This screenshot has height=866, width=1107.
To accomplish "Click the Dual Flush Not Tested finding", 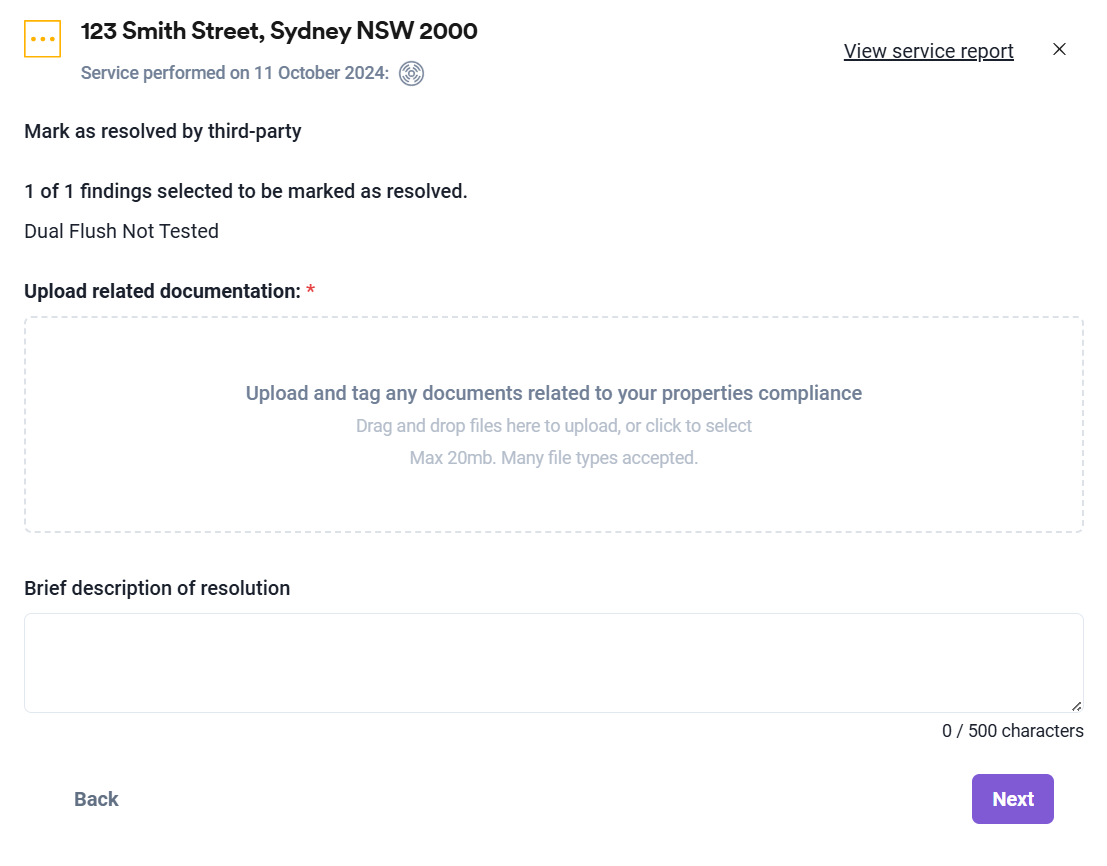I will click(x=121, y=231).
